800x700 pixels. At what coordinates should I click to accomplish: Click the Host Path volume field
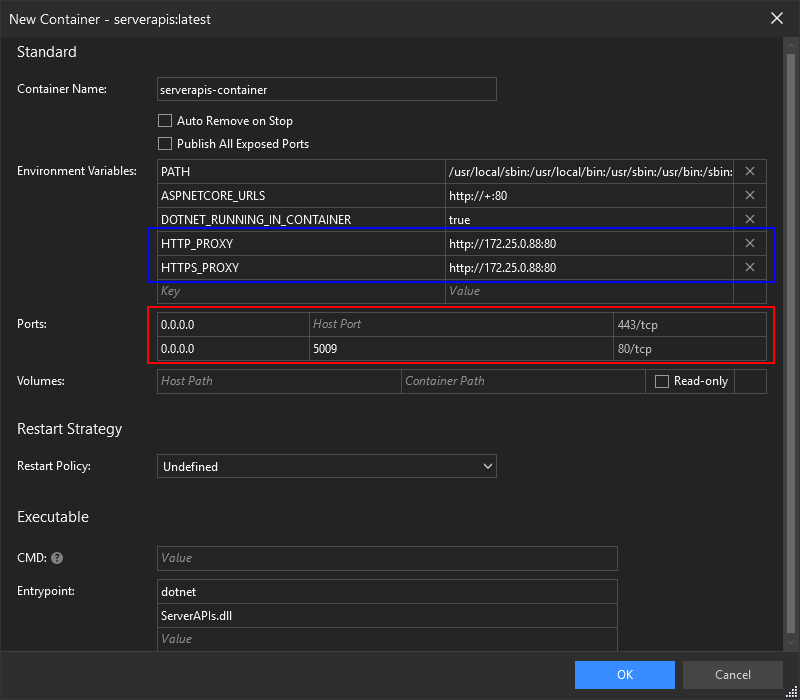pos(279,381)
